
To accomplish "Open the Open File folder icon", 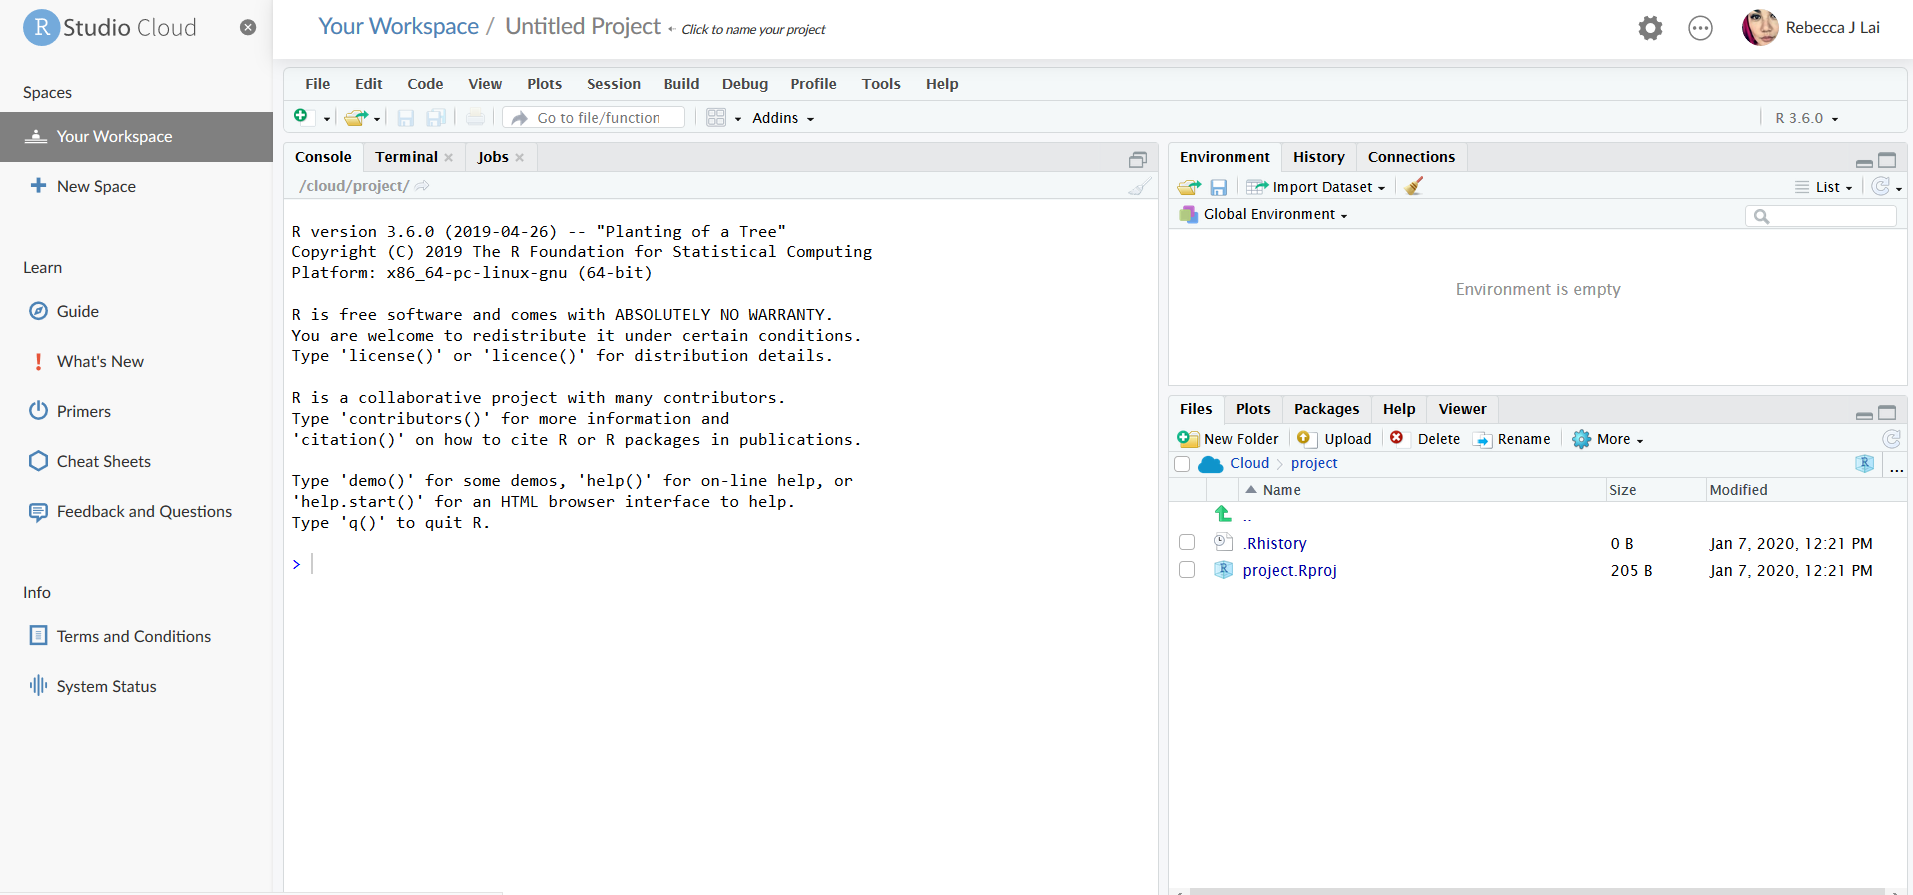I will coord(355,118).
